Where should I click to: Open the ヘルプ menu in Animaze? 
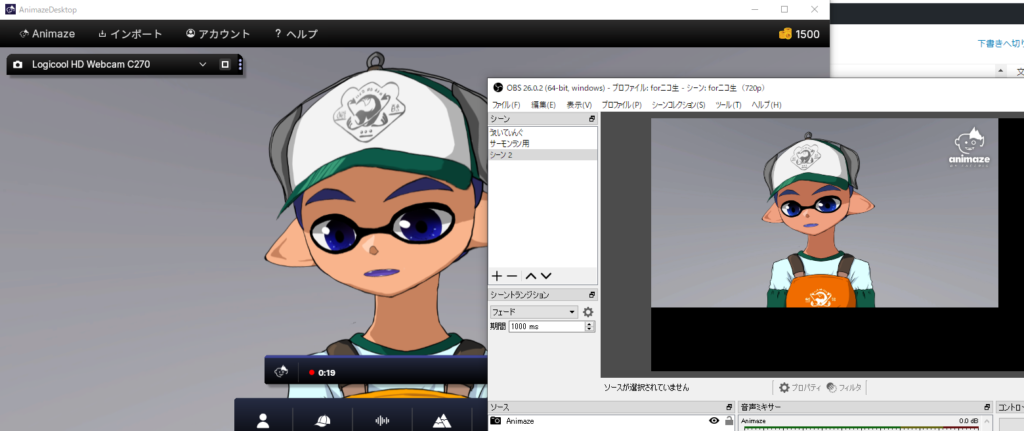tap(296, 34)
